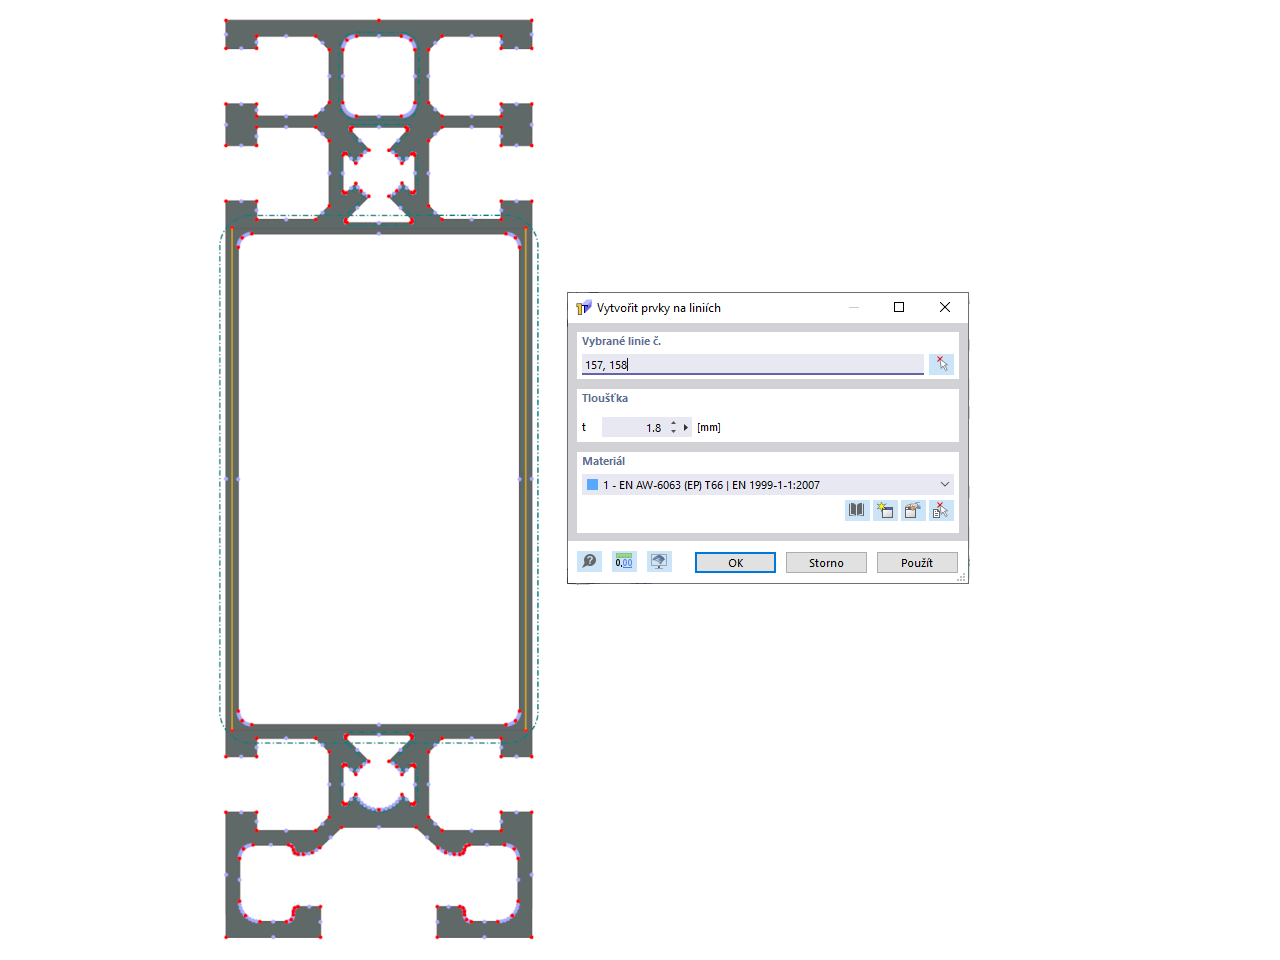The height and width of the screenshot is (960, 1280).
Task: Open the units and decimal places icon
Action: pos(624,562)
